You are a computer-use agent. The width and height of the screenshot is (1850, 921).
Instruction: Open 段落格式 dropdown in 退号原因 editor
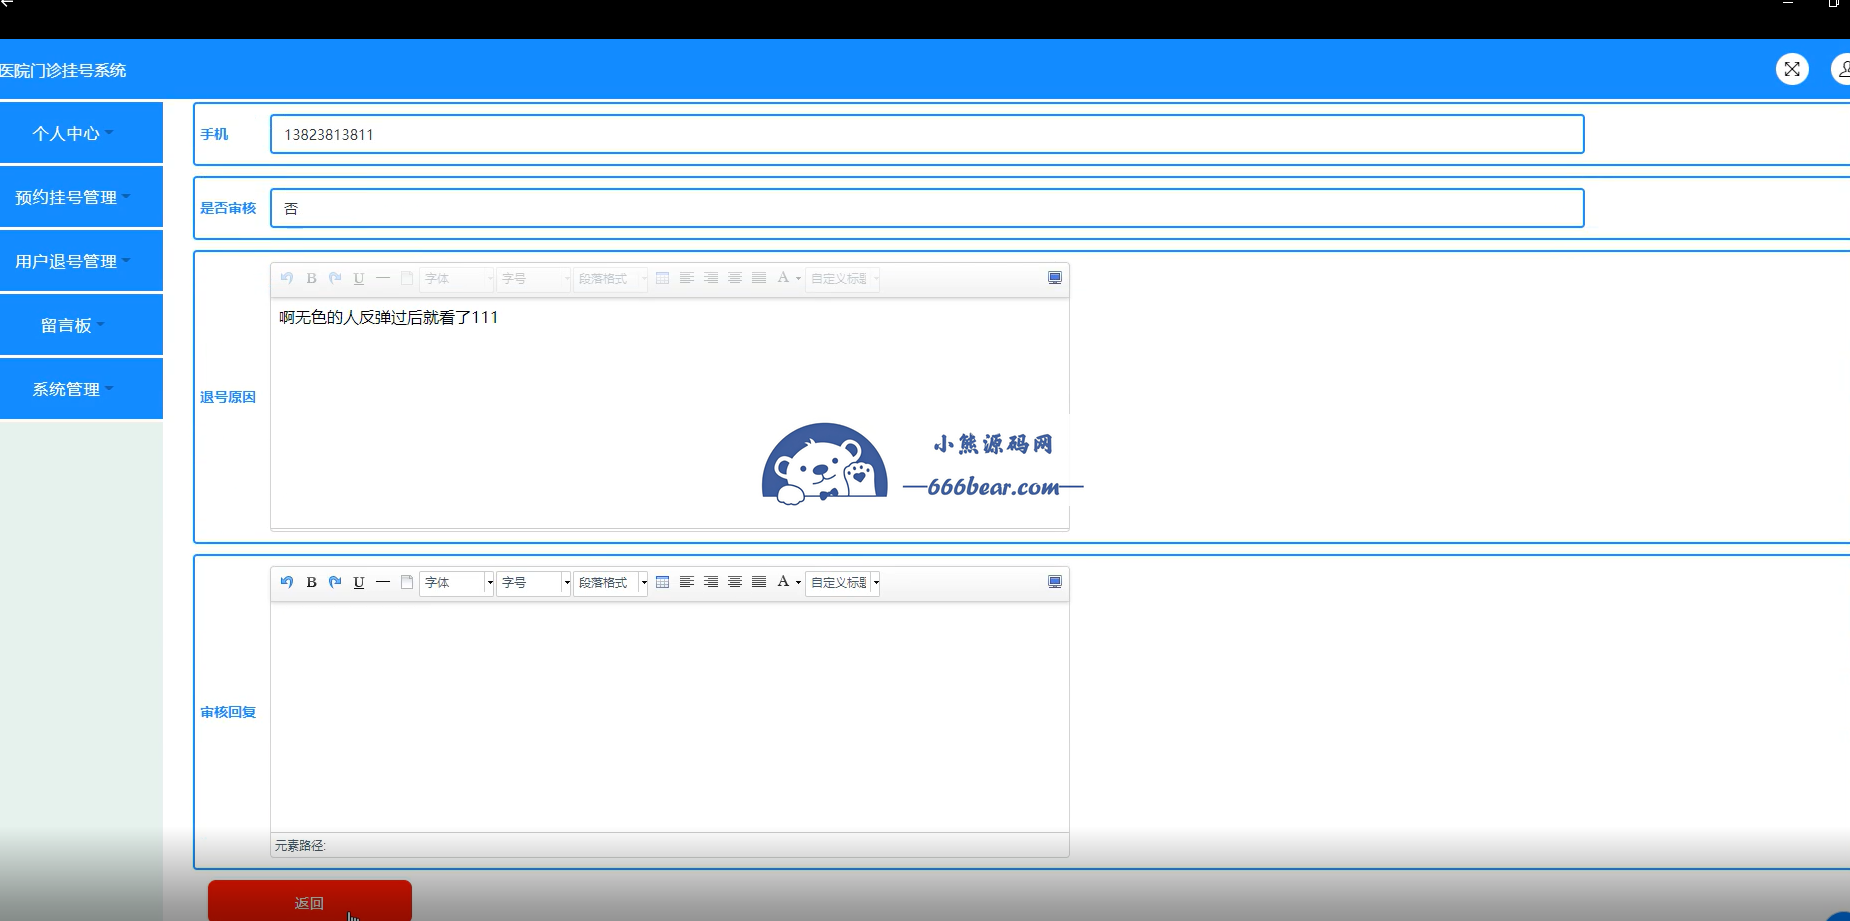point(611,278)
